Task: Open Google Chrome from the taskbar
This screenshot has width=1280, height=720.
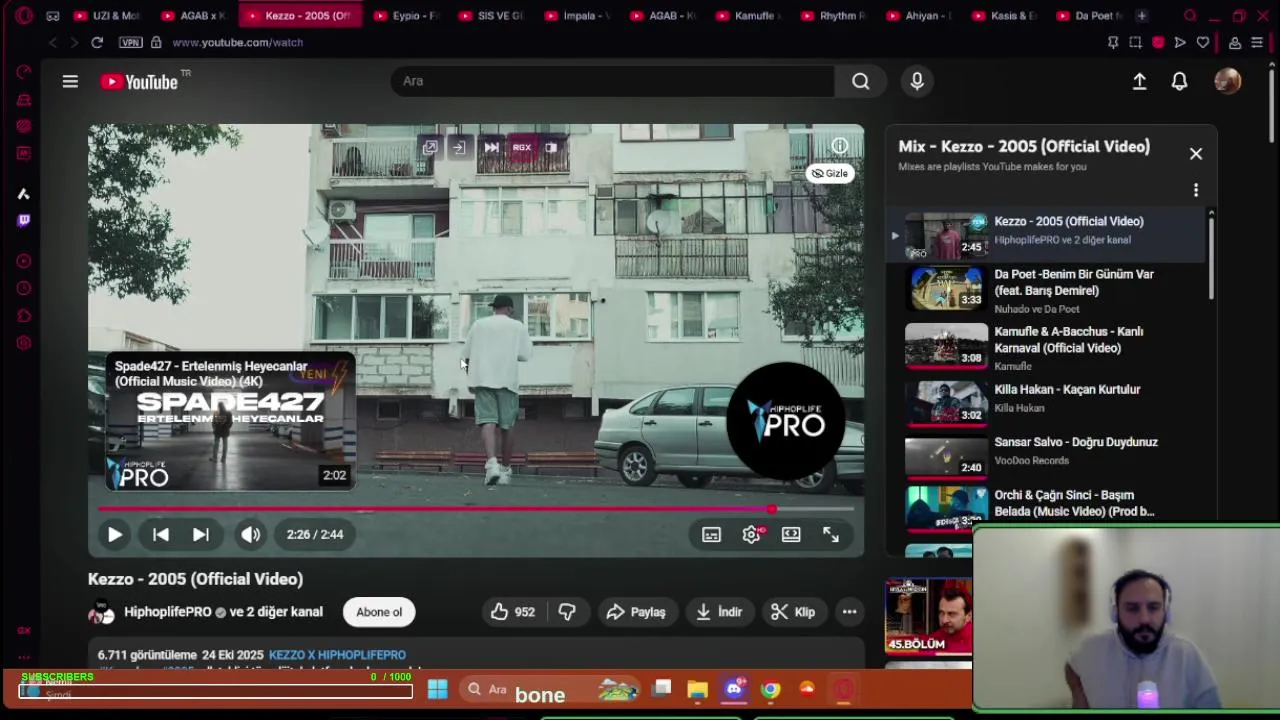Action: (770, 689)
